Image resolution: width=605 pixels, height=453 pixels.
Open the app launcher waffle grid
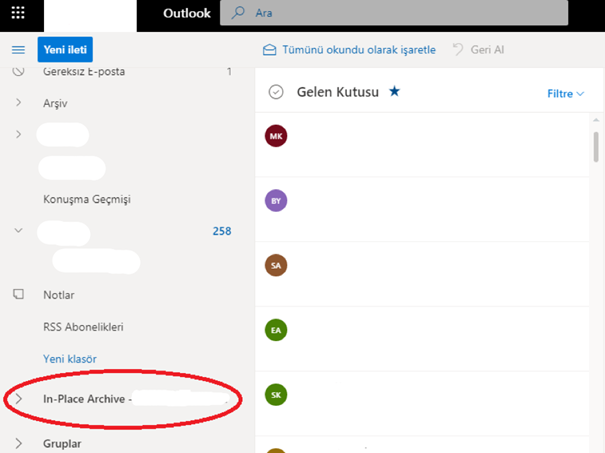pyautogui.click(x=18, y=13)
